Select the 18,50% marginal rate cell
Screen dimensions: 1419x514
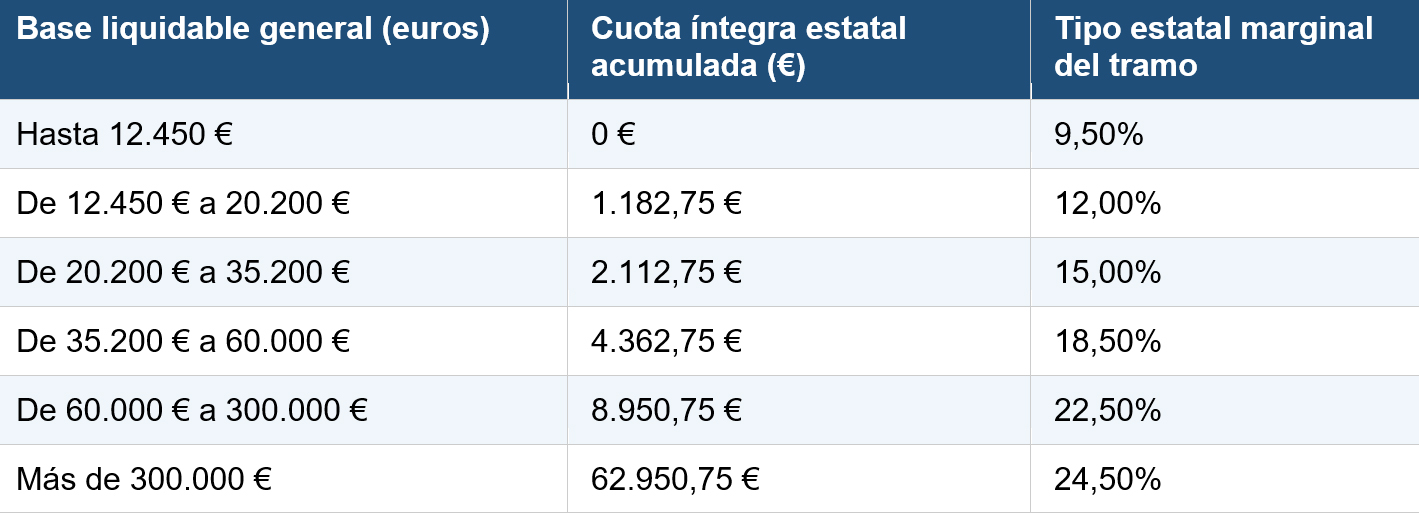pyautogui.click(x=1107, y=341)
